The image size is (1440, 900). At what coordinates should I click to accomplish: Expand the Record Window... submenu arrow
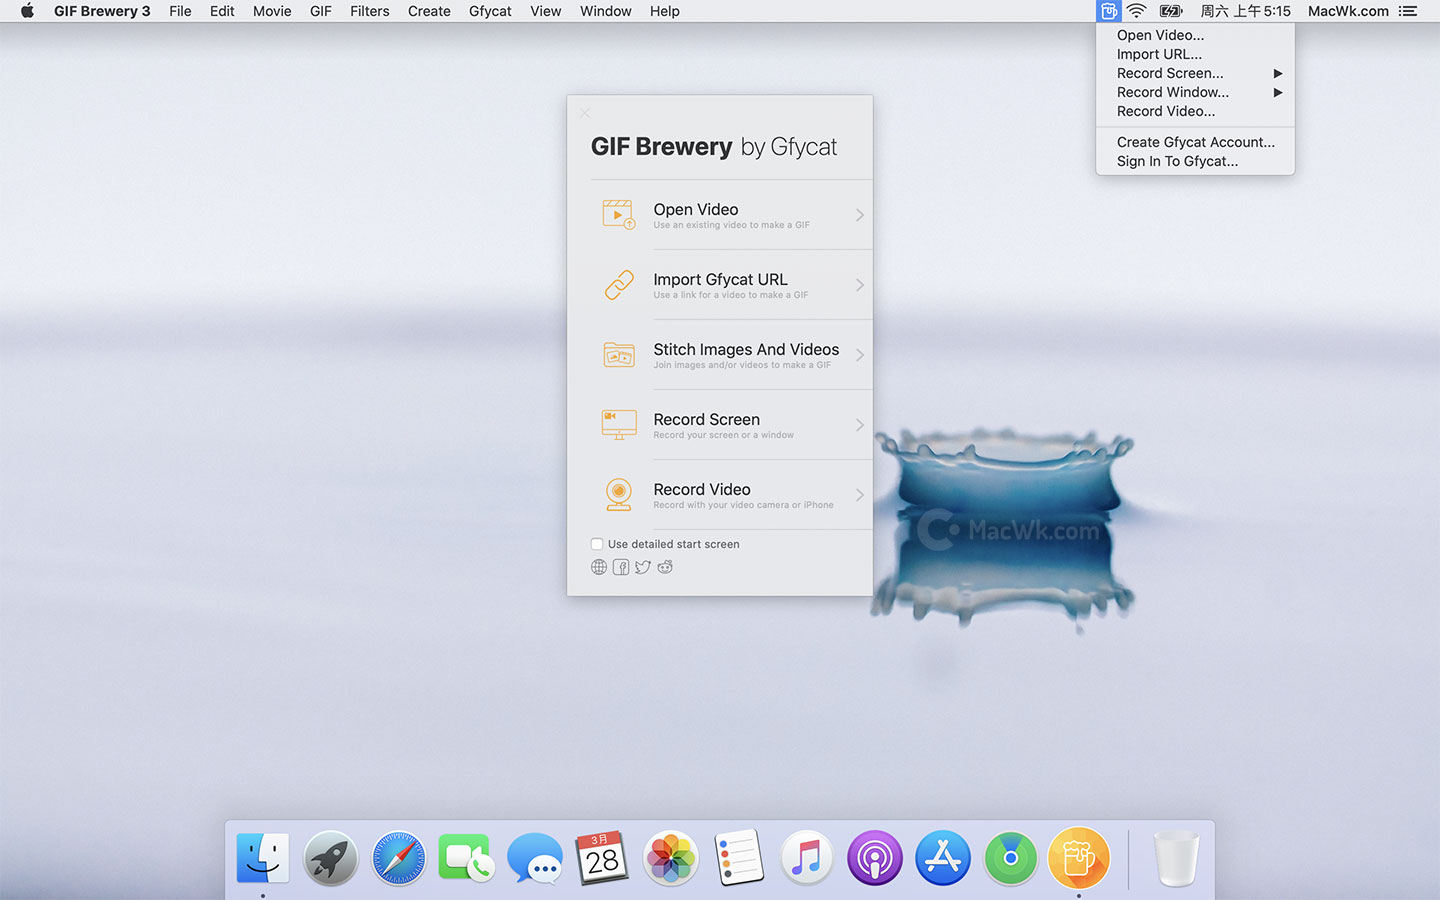click(x=1277, y=92)
